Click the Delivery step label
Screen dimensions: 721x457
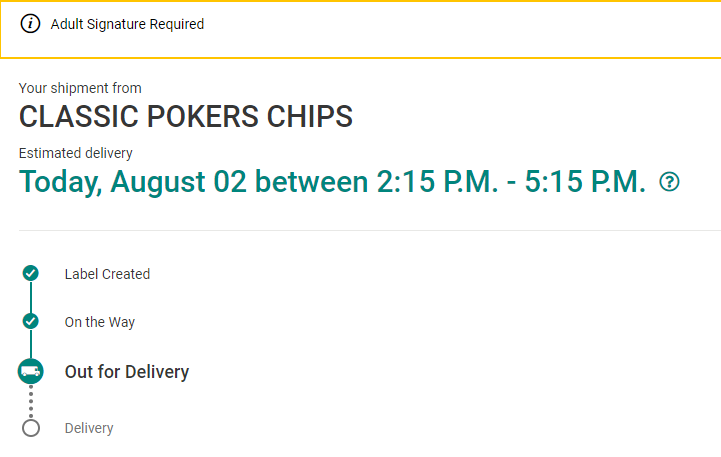89,428
